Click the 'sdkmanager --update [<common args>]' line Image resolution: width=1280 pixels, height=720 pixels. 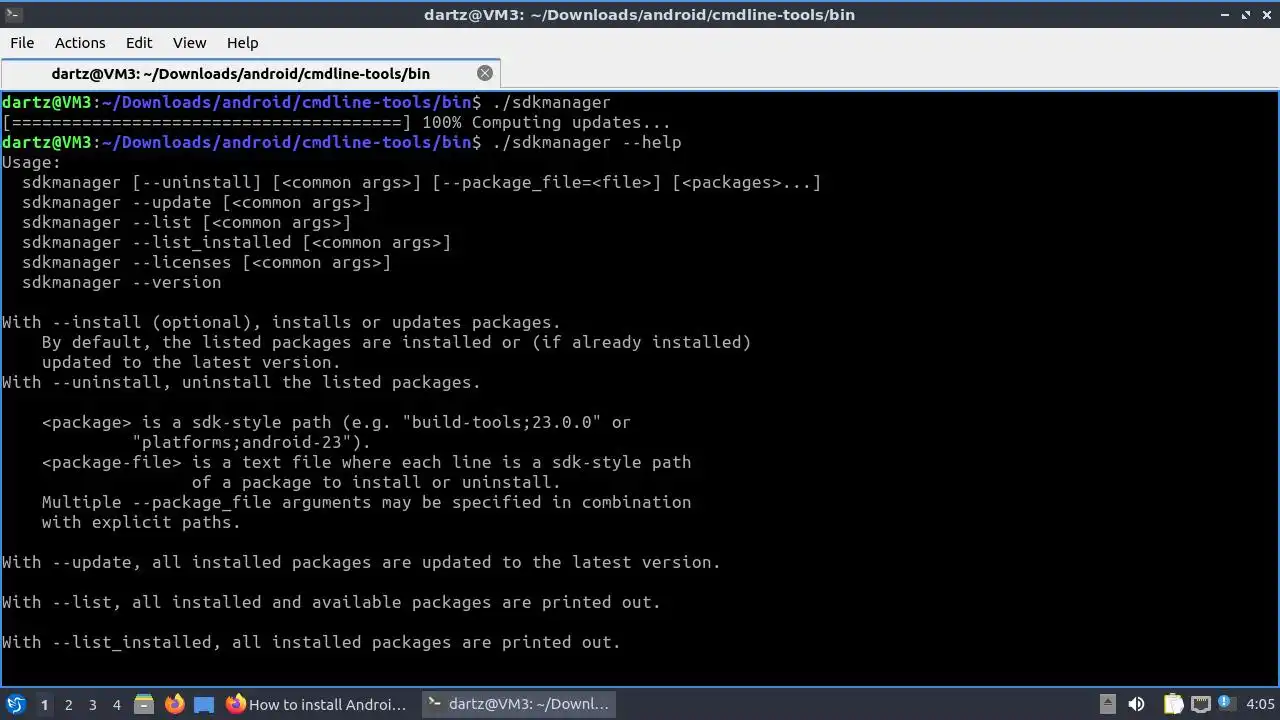(196, 202)
